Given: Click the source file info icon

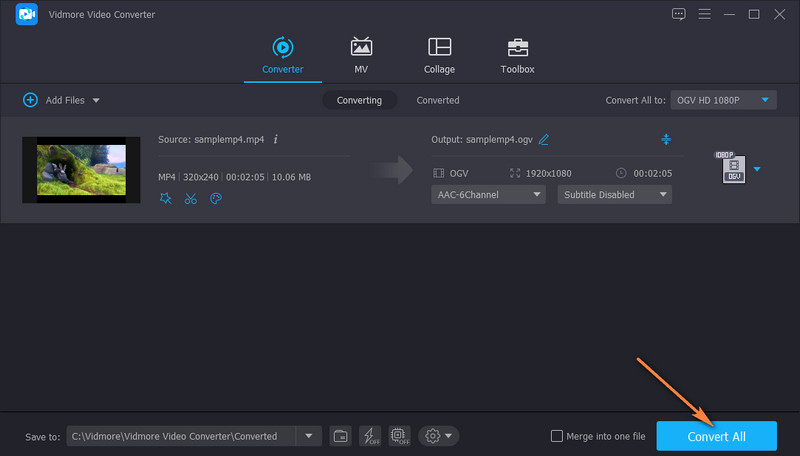Looking at the screenshot, I should click(275, 140).
